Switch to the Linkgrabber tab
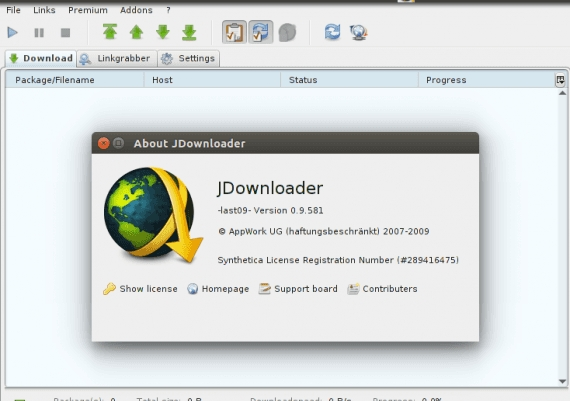Viewport: 572px width, 401px height. pos(117,58)
